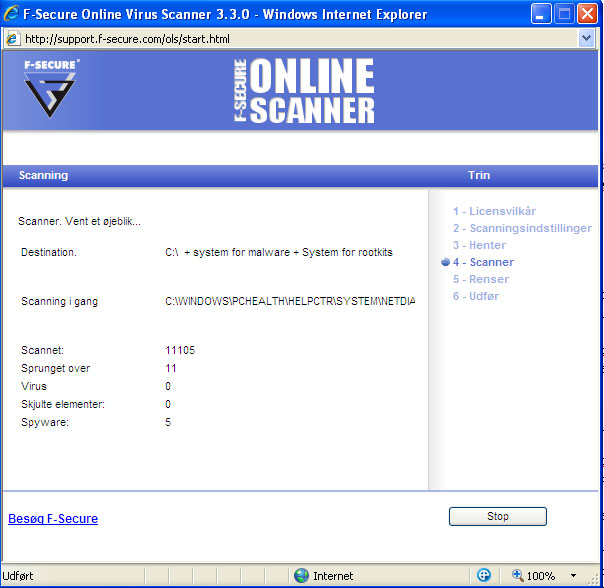The image size is (604, 588).
Task: Click the Internet zone label
Action: pyautogui.click(x=333, y=576)
